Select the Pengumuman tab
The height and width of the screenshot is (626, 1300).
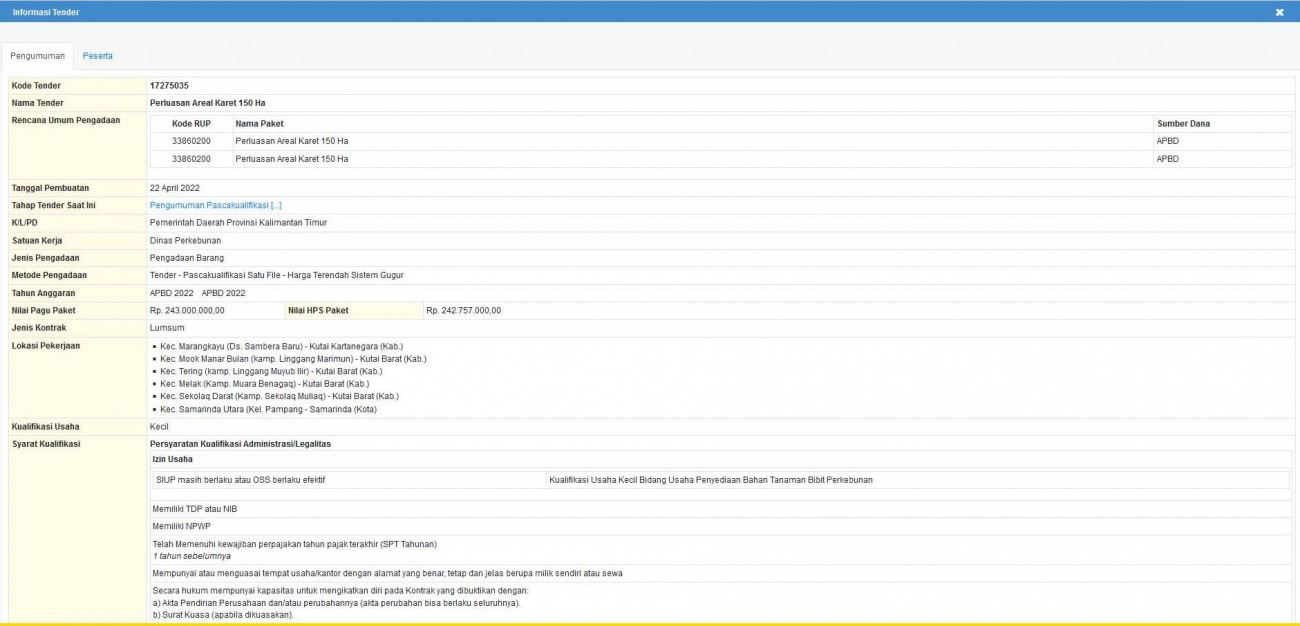click(x=37, y=56)
